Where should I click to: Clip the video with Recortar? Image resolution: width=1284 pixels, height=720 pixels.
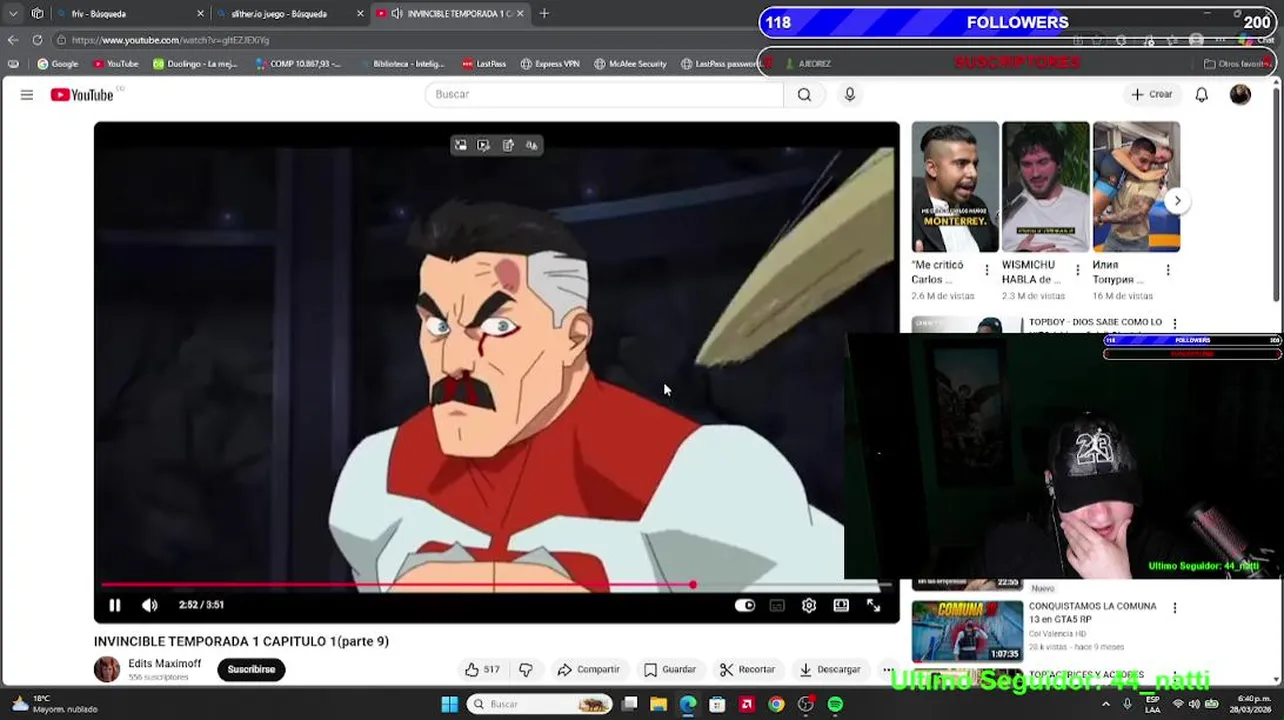pyautogui.click(x=748, y=669)
